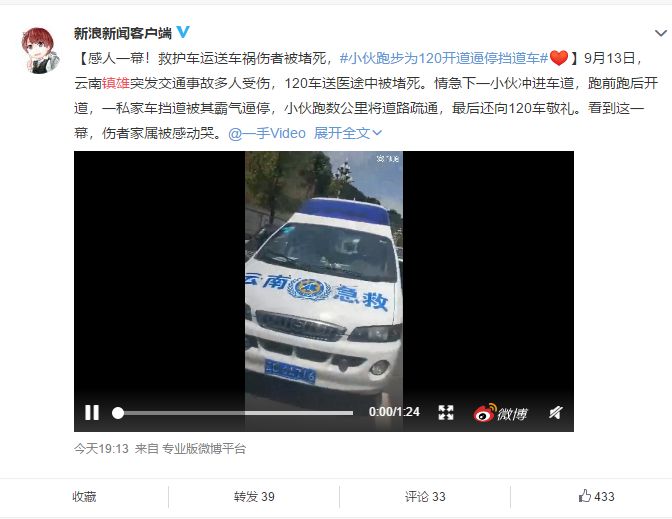Click the thumbs-up like icon
Screen dimensions: 672x519
pyautogui.click(x=585, y=496)
